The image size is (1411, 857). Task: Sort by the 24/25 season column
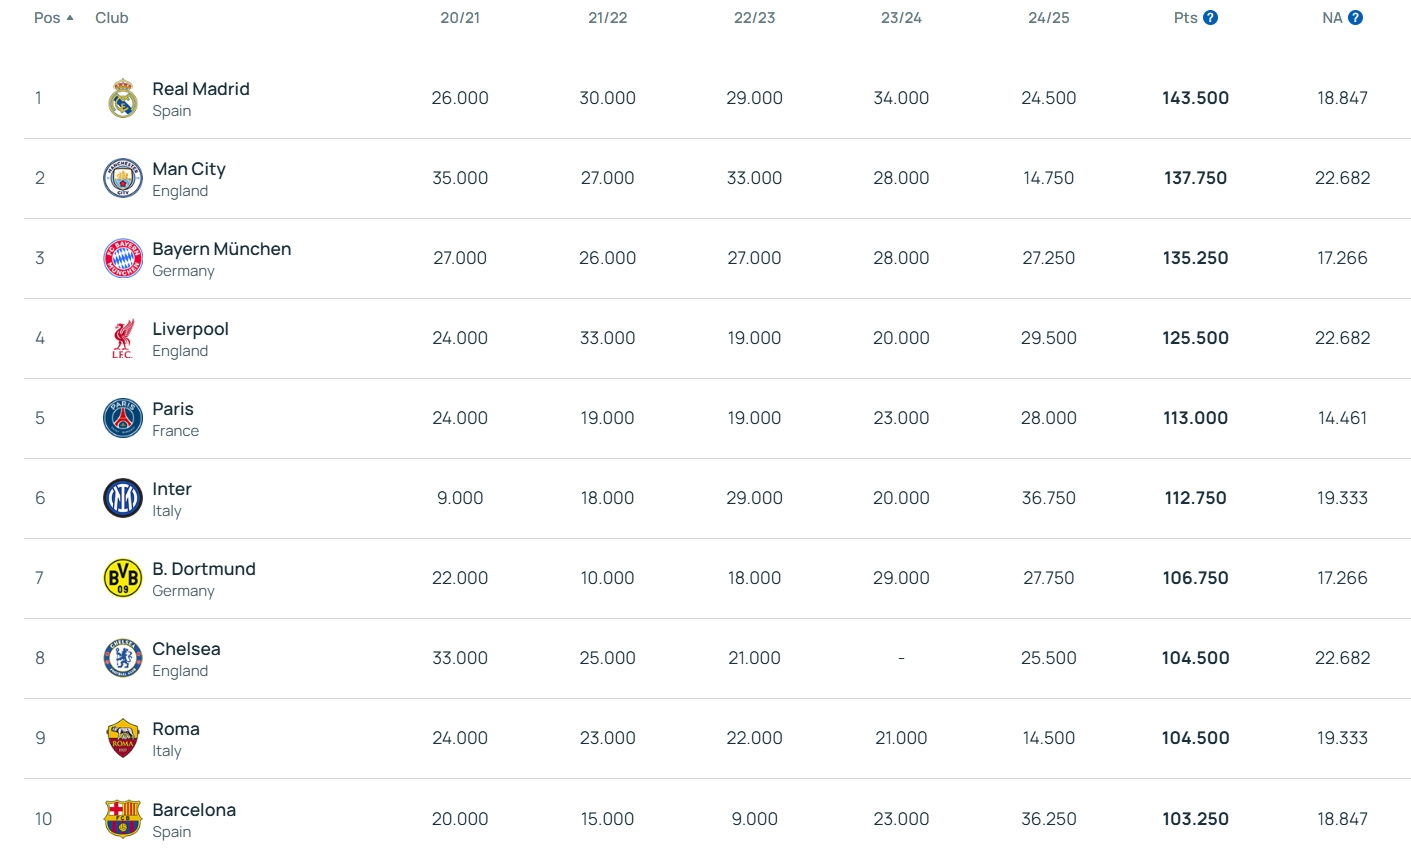(1049, 18)
